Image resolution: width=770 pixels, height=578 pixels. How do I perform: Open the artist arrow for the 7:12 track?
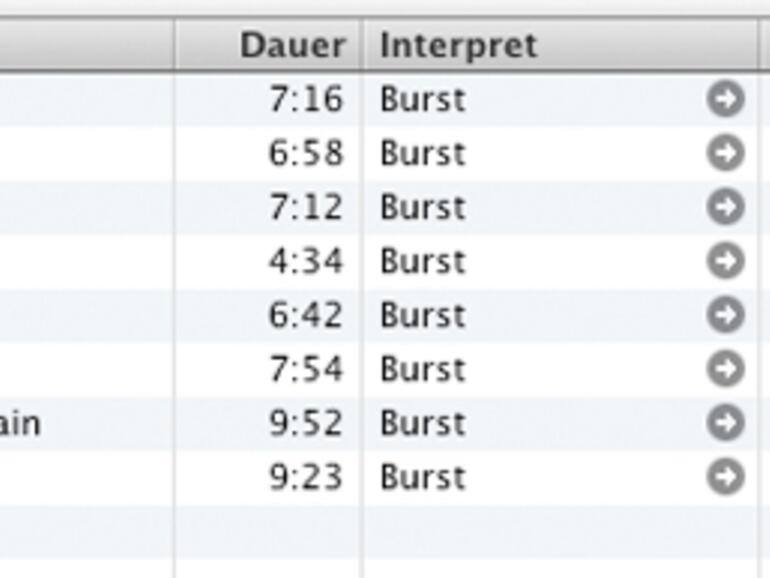pyautogui.click(x=725, y=207)
